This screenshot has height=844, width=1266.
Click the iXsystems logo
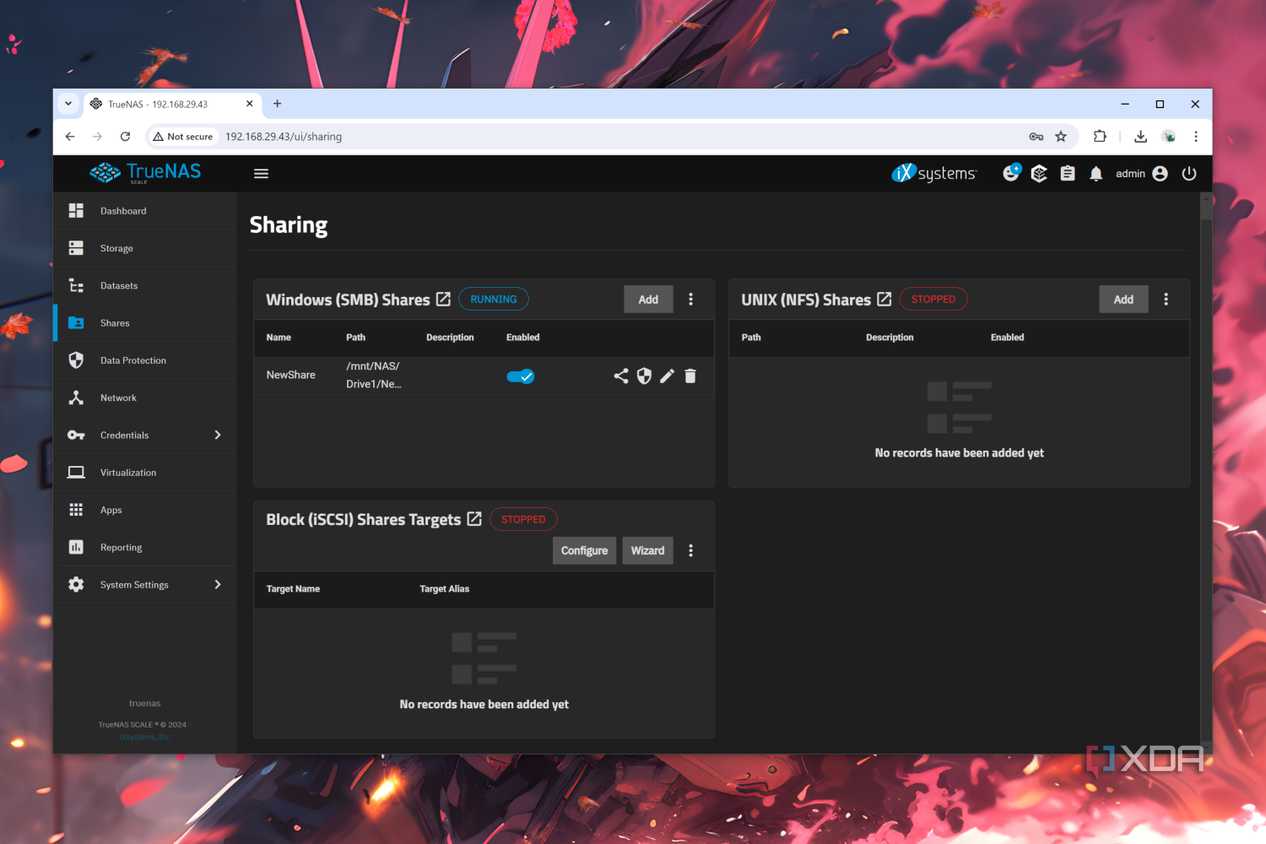pyautogui.click(x=934, y=173)
